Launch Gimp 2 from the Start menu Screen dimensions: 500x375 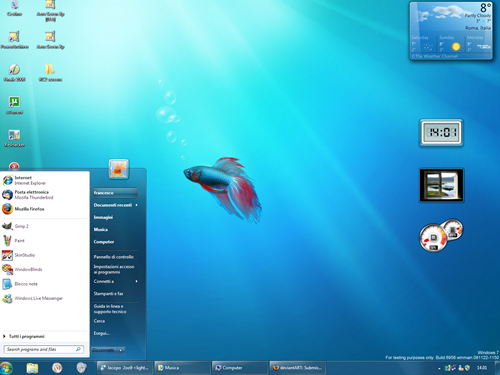coord(16,226)
